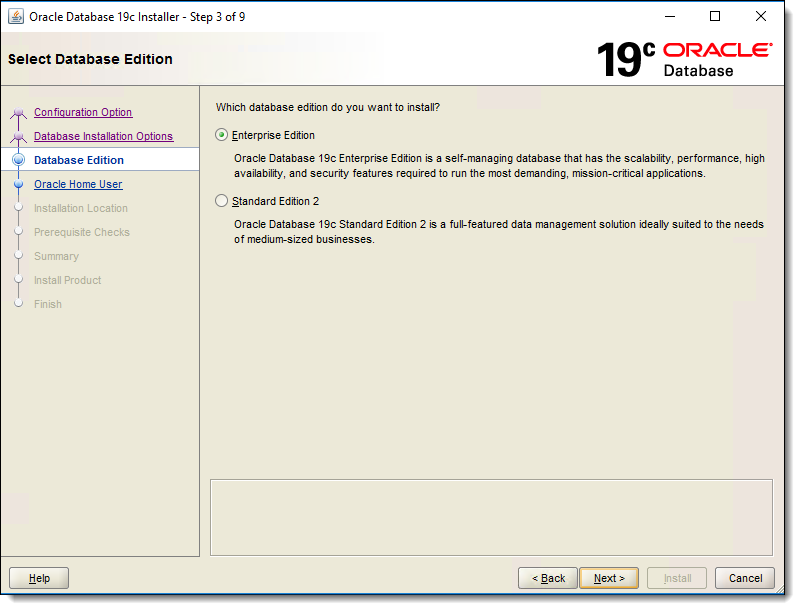The width and height of the screenshot is (800, 610).
Task: Click the Oracle Database logo in the banner
Action: tap(717, 60)
